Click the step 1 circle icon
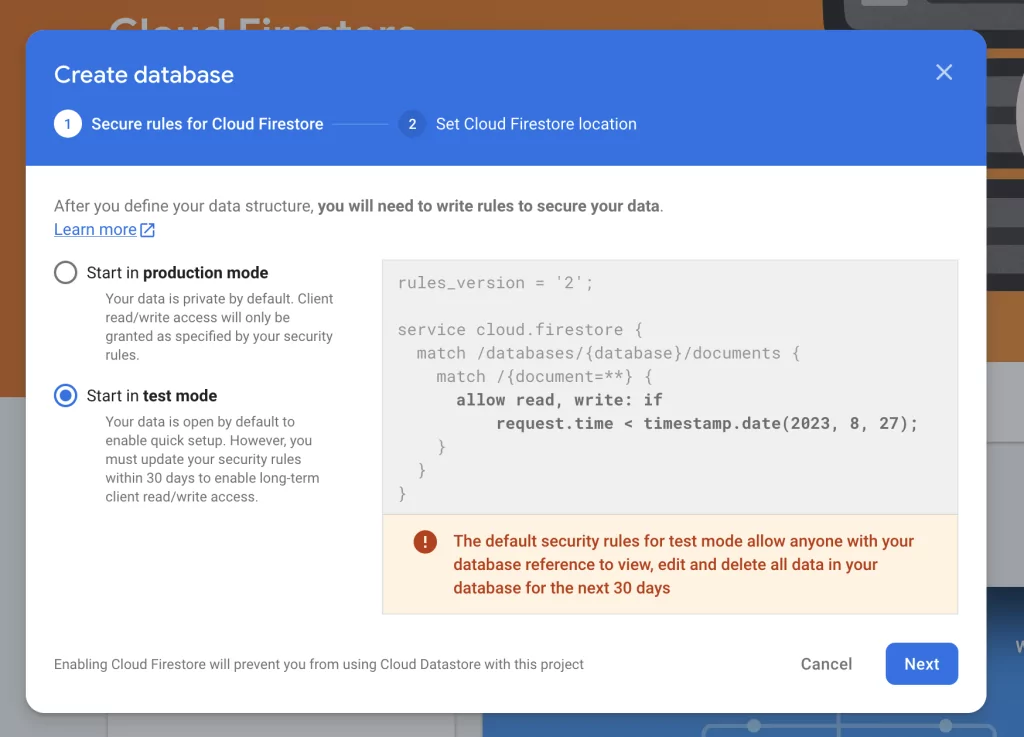The image size is (1024, 737). coord(68,124)
